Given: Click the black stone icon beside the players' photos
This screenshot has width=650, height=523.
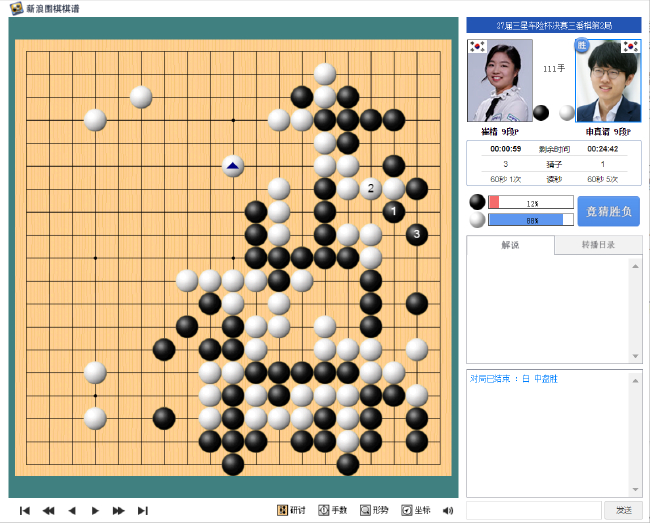Looking at the screenshot, I should (x=541, y=113).
